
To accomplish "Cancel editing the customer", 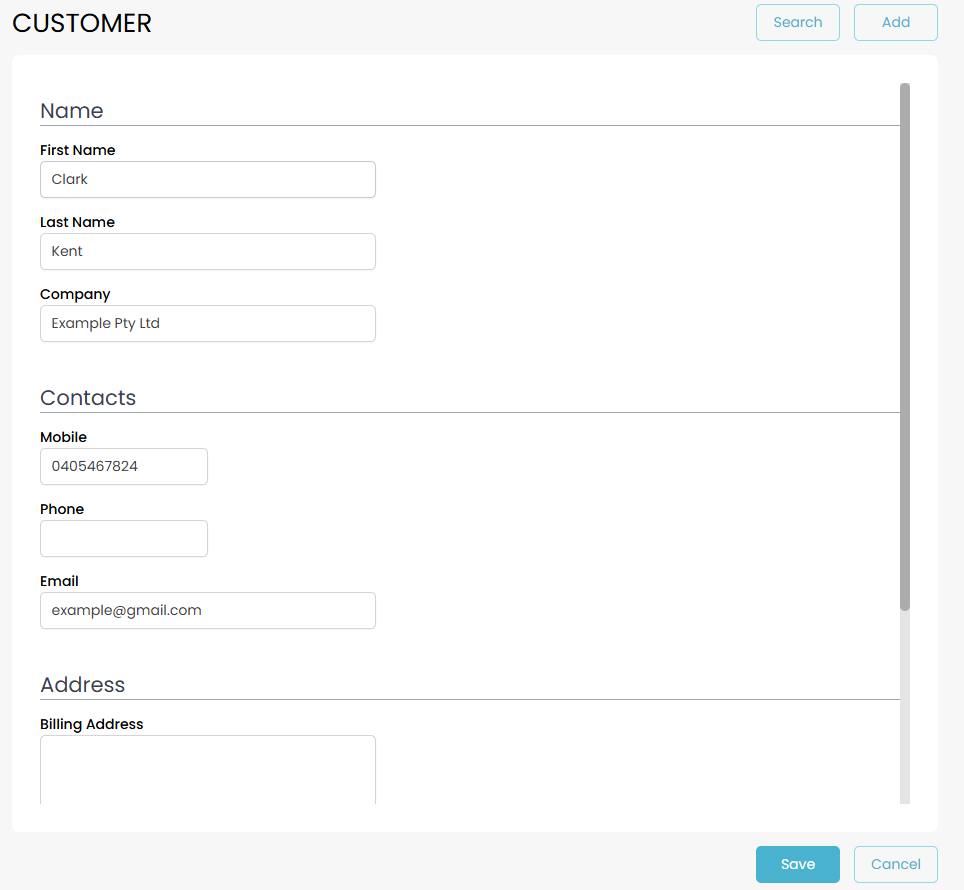I will [x=895, y=864].
